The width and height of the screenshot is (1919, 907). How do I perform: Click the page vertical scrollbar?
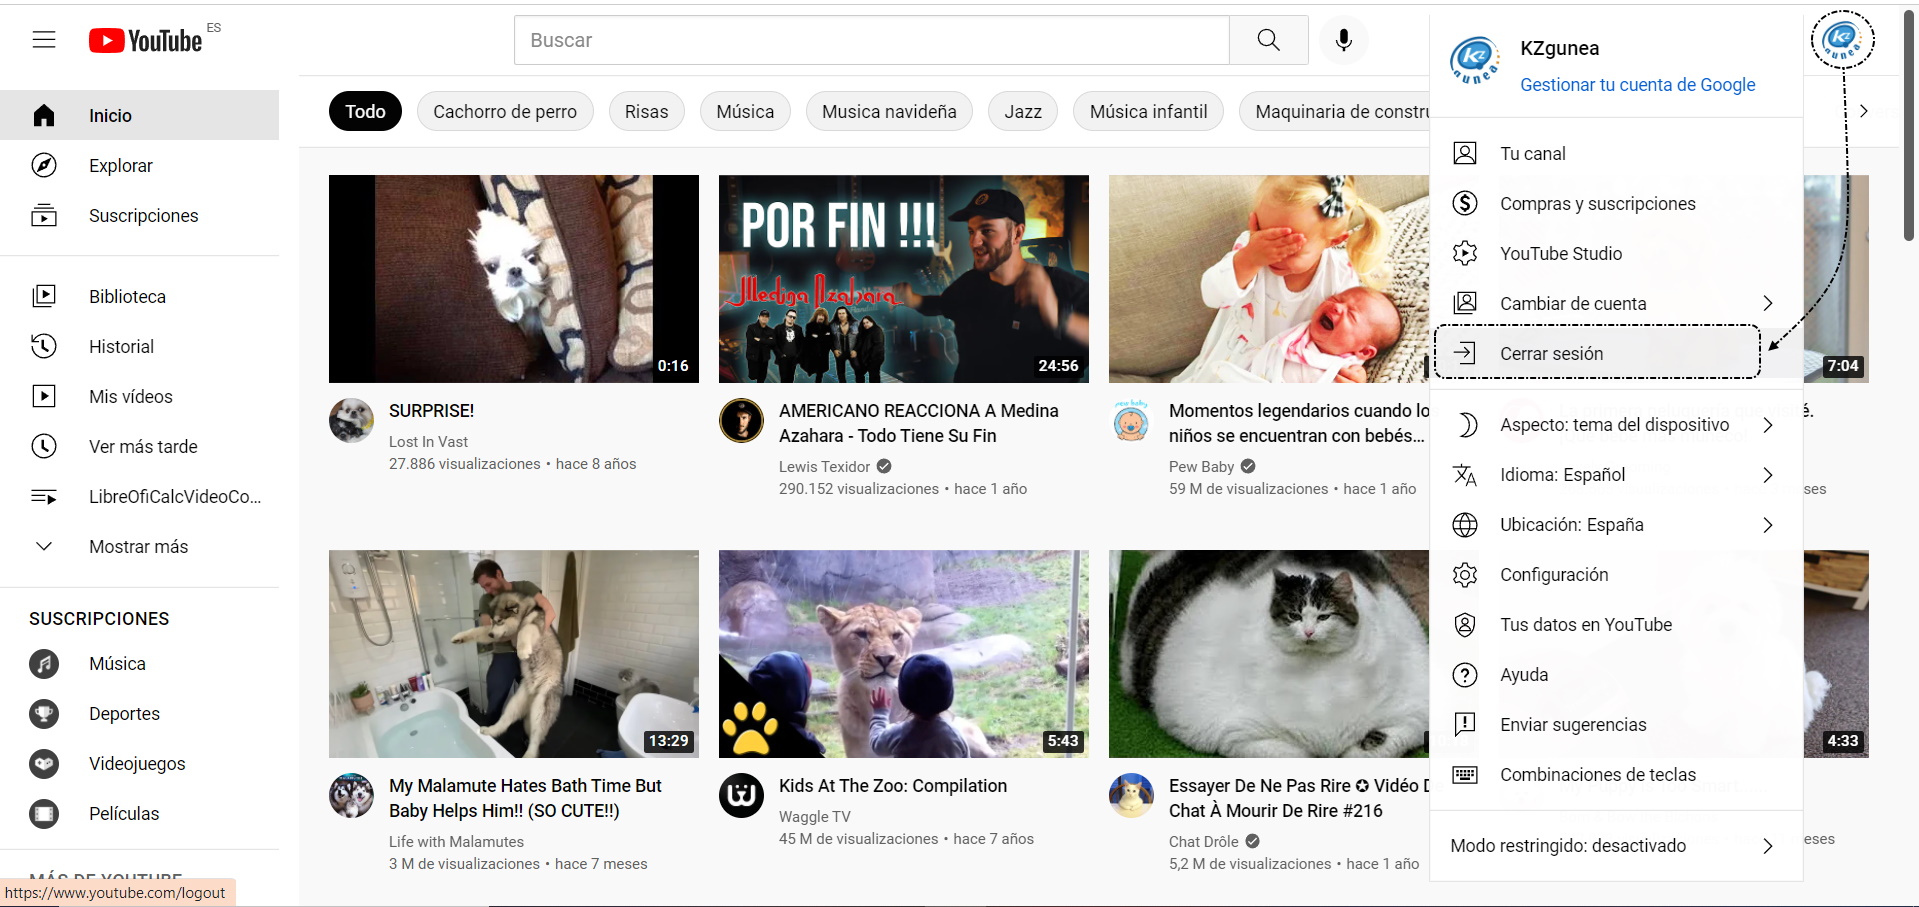(1909, 125)
